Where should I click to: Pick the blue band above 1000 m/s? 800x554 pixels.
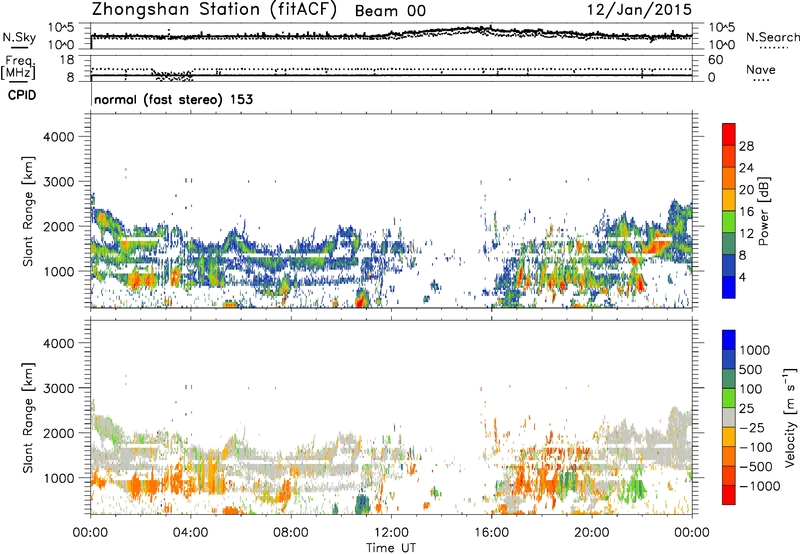pyautogui.click(x=729, y=340)
